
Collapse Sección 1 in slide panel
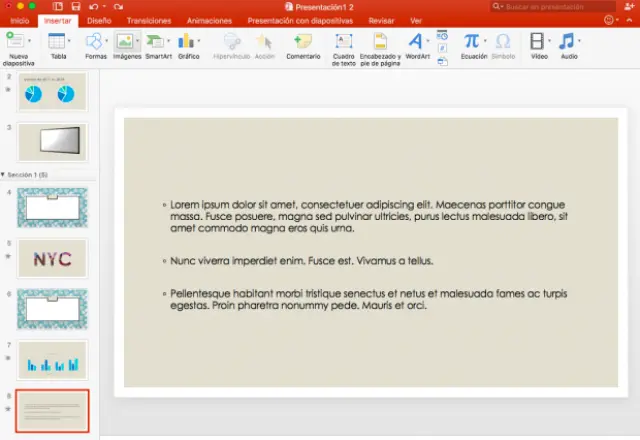point(4,174)
